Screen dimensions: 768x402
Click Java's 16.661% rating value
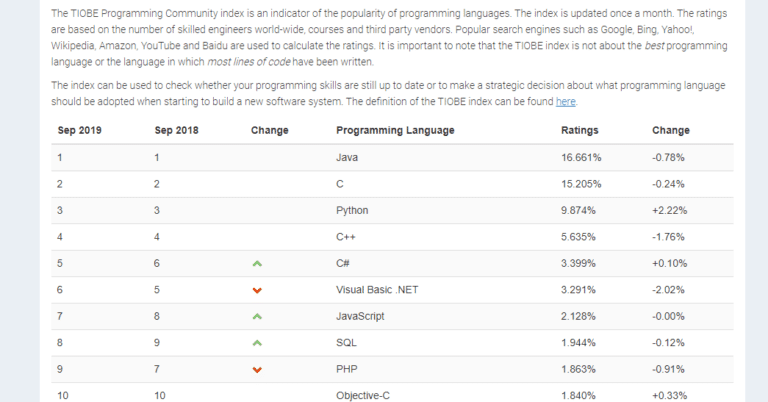pos(581,158)
